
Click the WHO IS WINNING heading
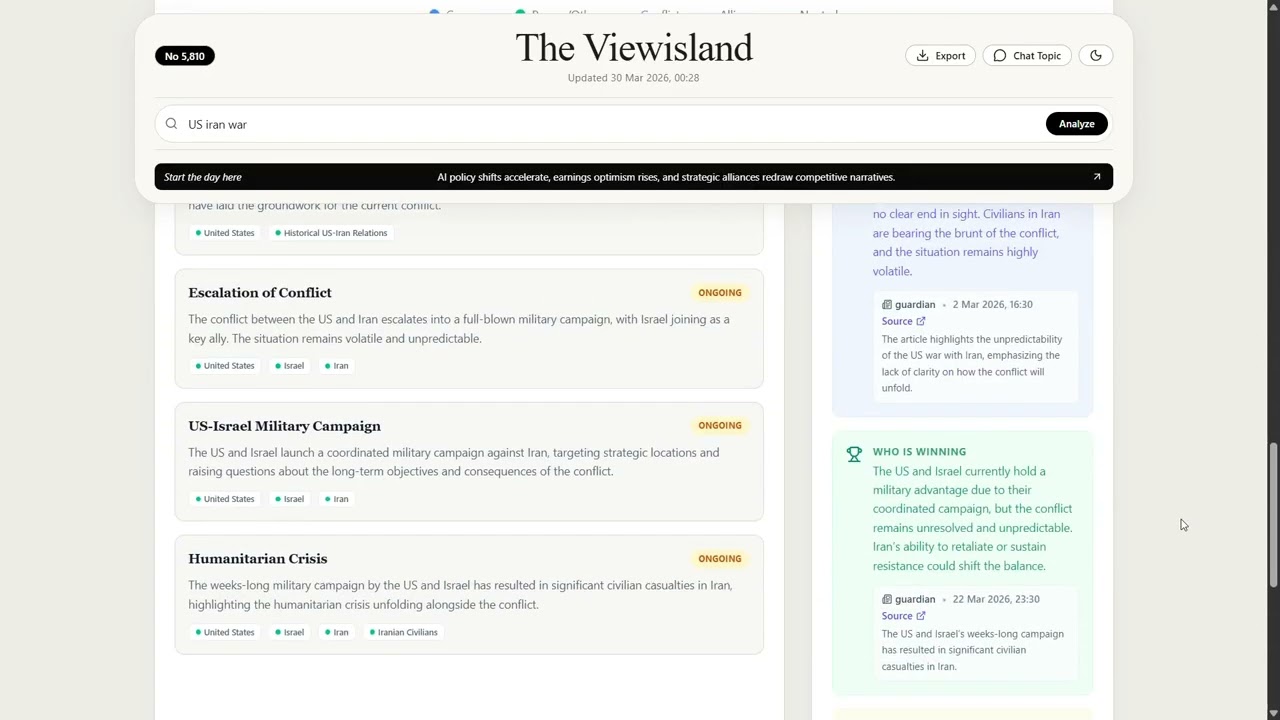[919, 452]
